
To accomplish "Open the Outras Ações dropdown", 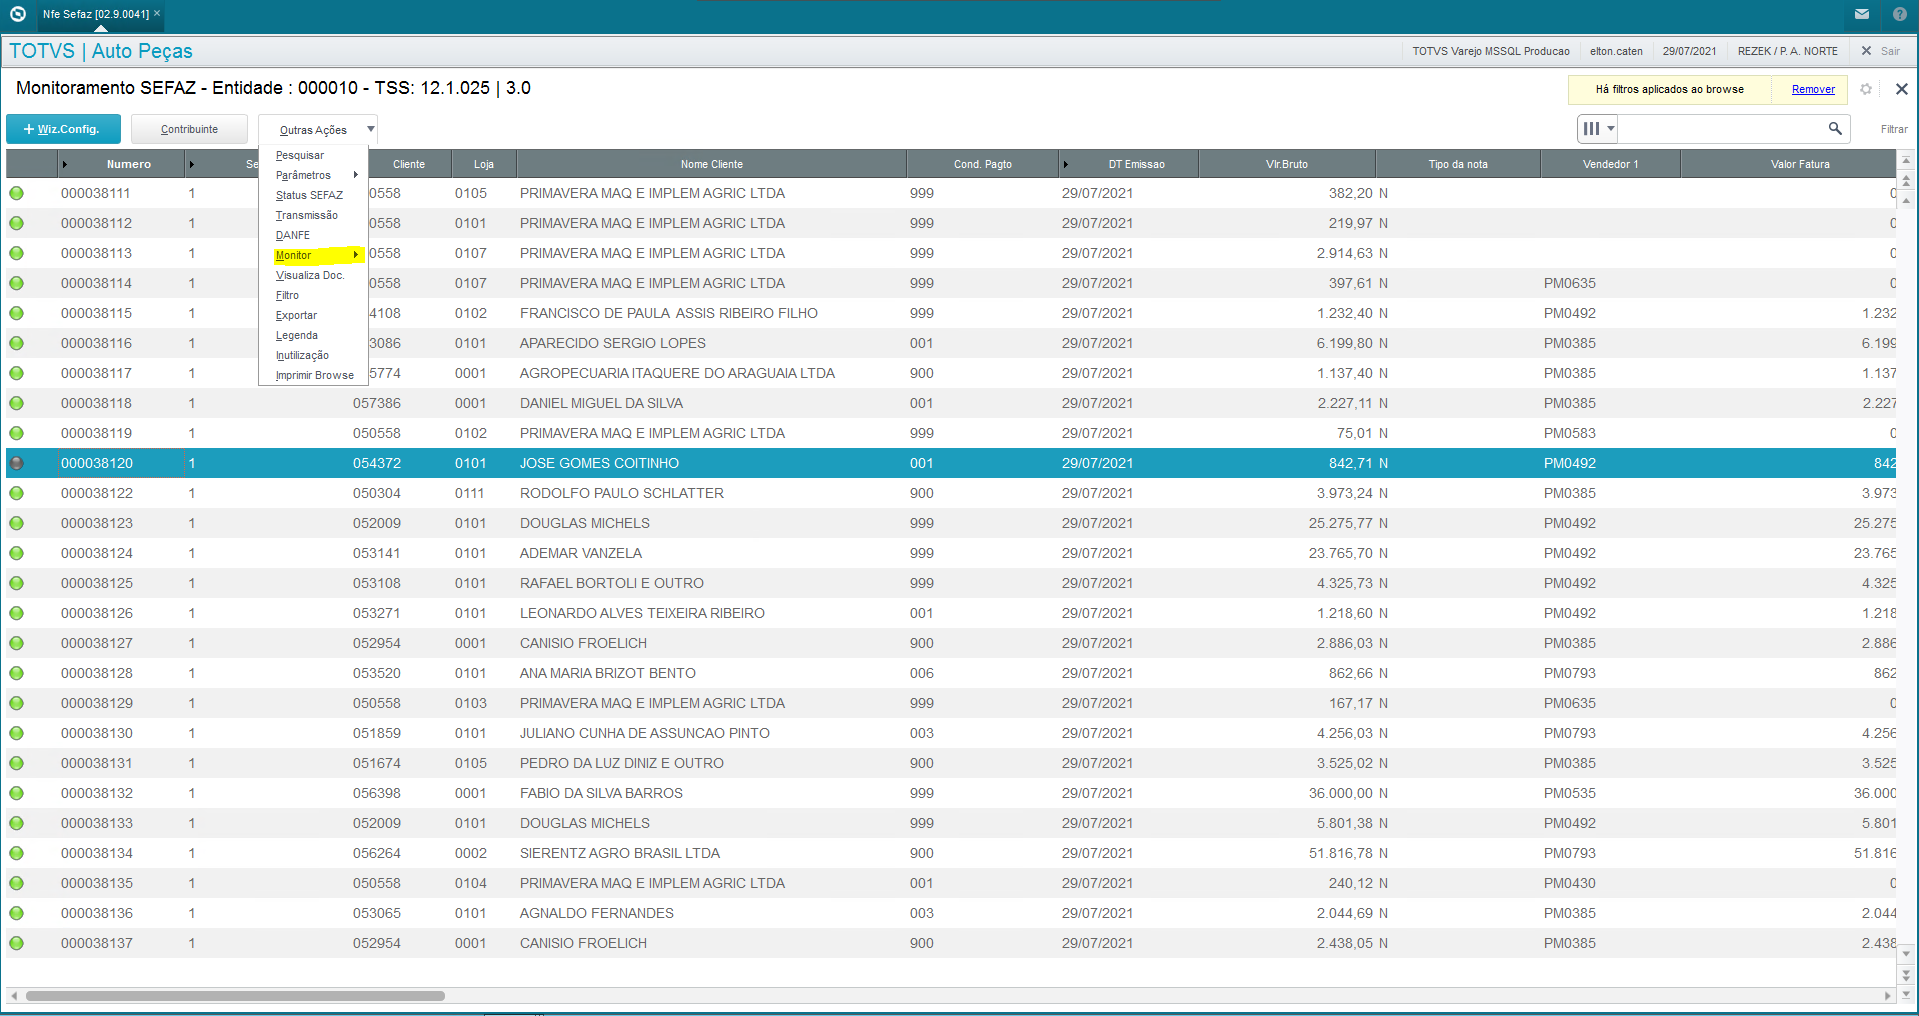I will 318,130.
